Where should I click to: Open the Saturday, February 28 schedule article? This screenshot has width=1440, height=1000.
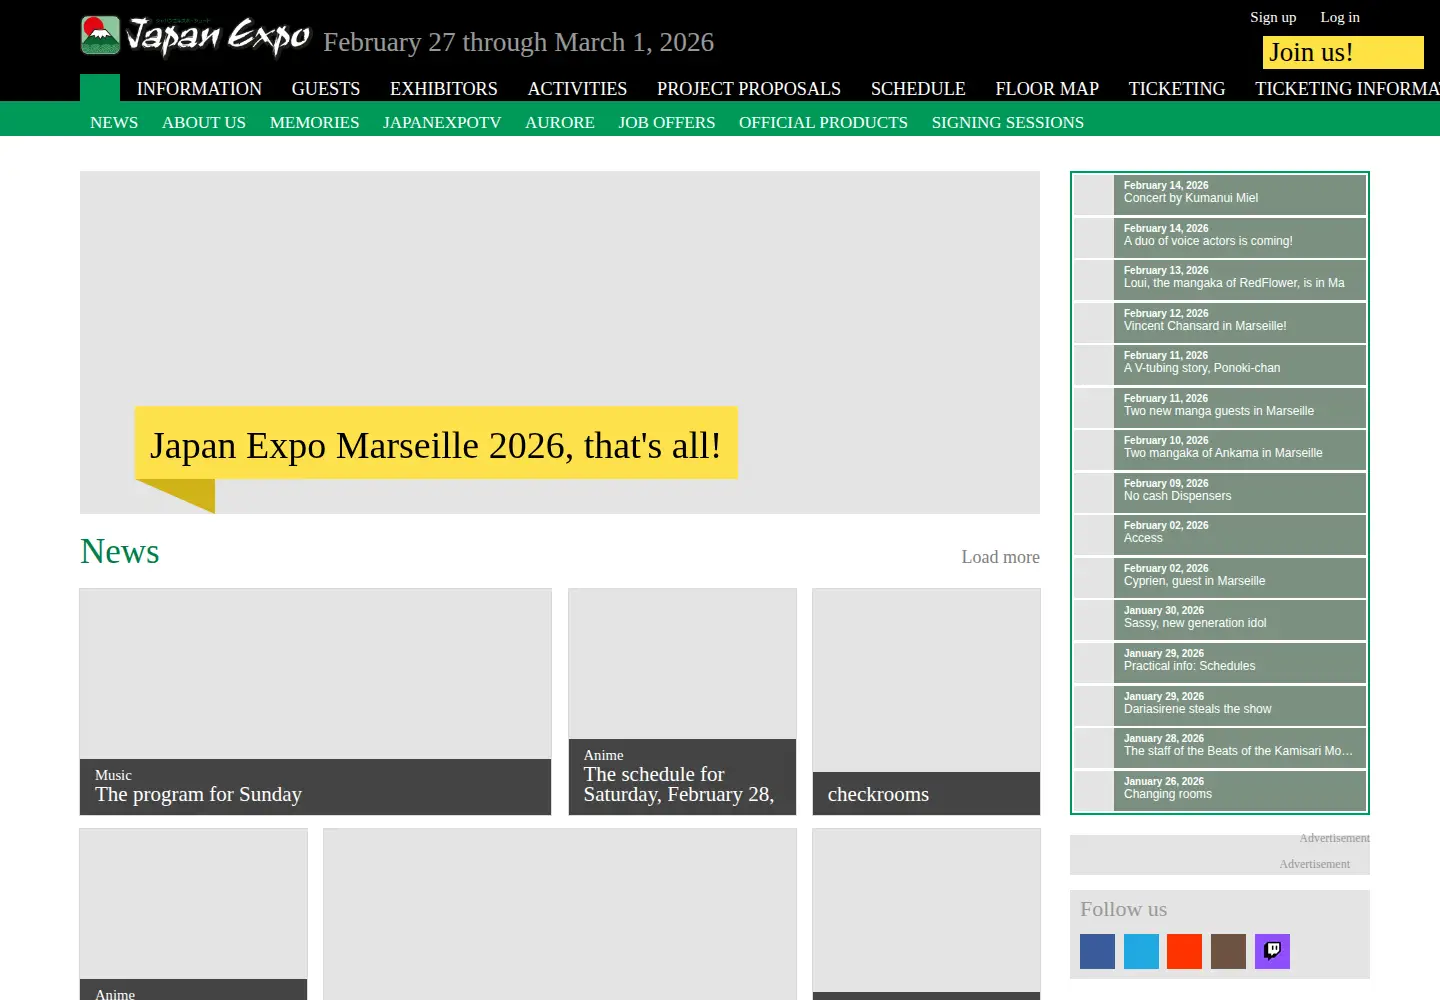click(x=682, y=702)
